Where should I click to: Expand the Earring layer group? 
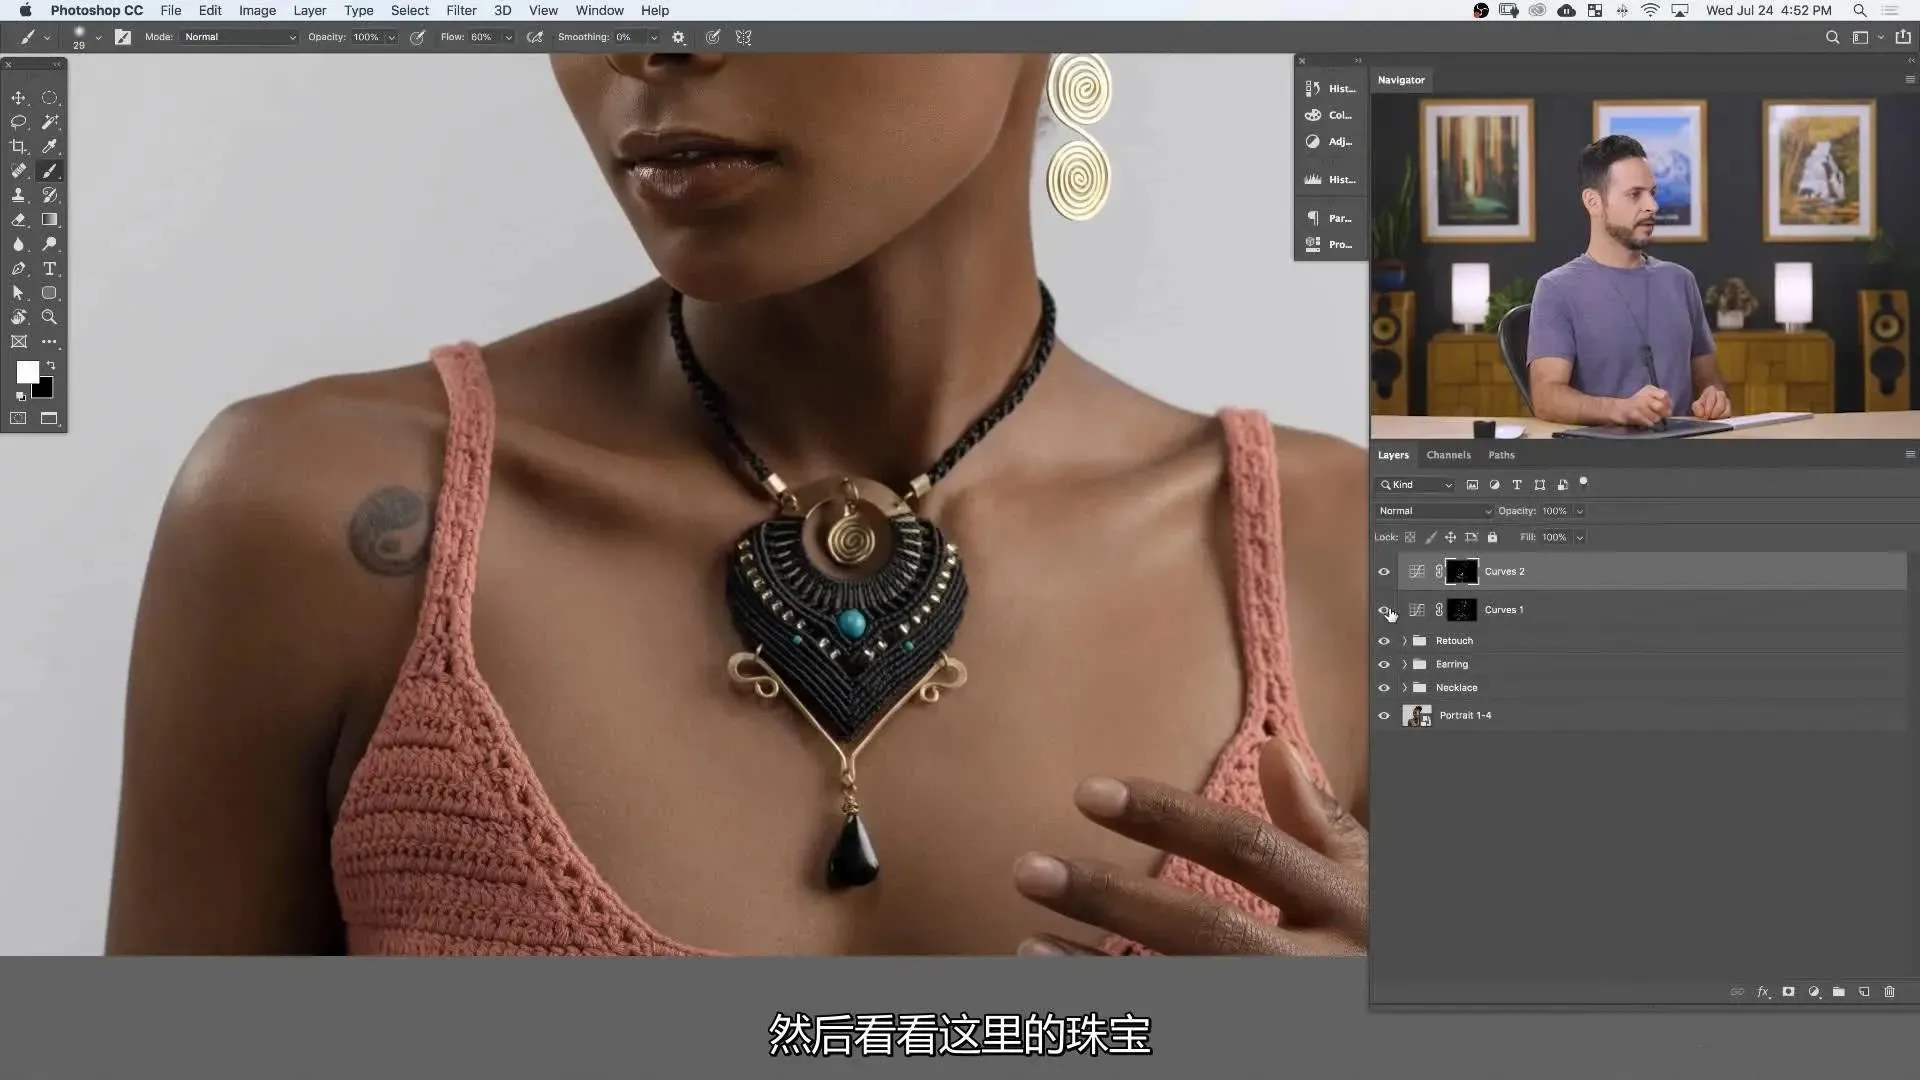[1404, 665]
